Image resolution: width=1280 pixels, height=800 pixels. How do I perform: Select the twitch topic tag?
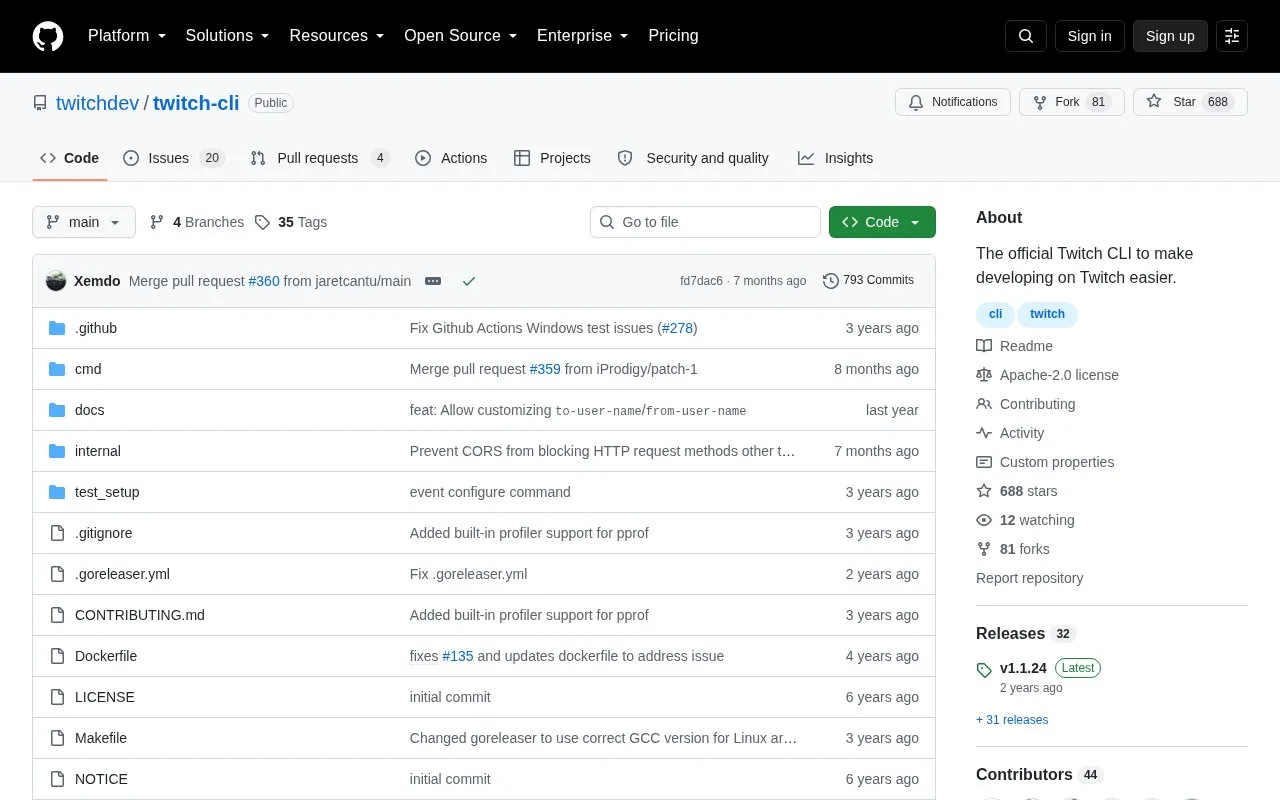(x=1047, y=314)
